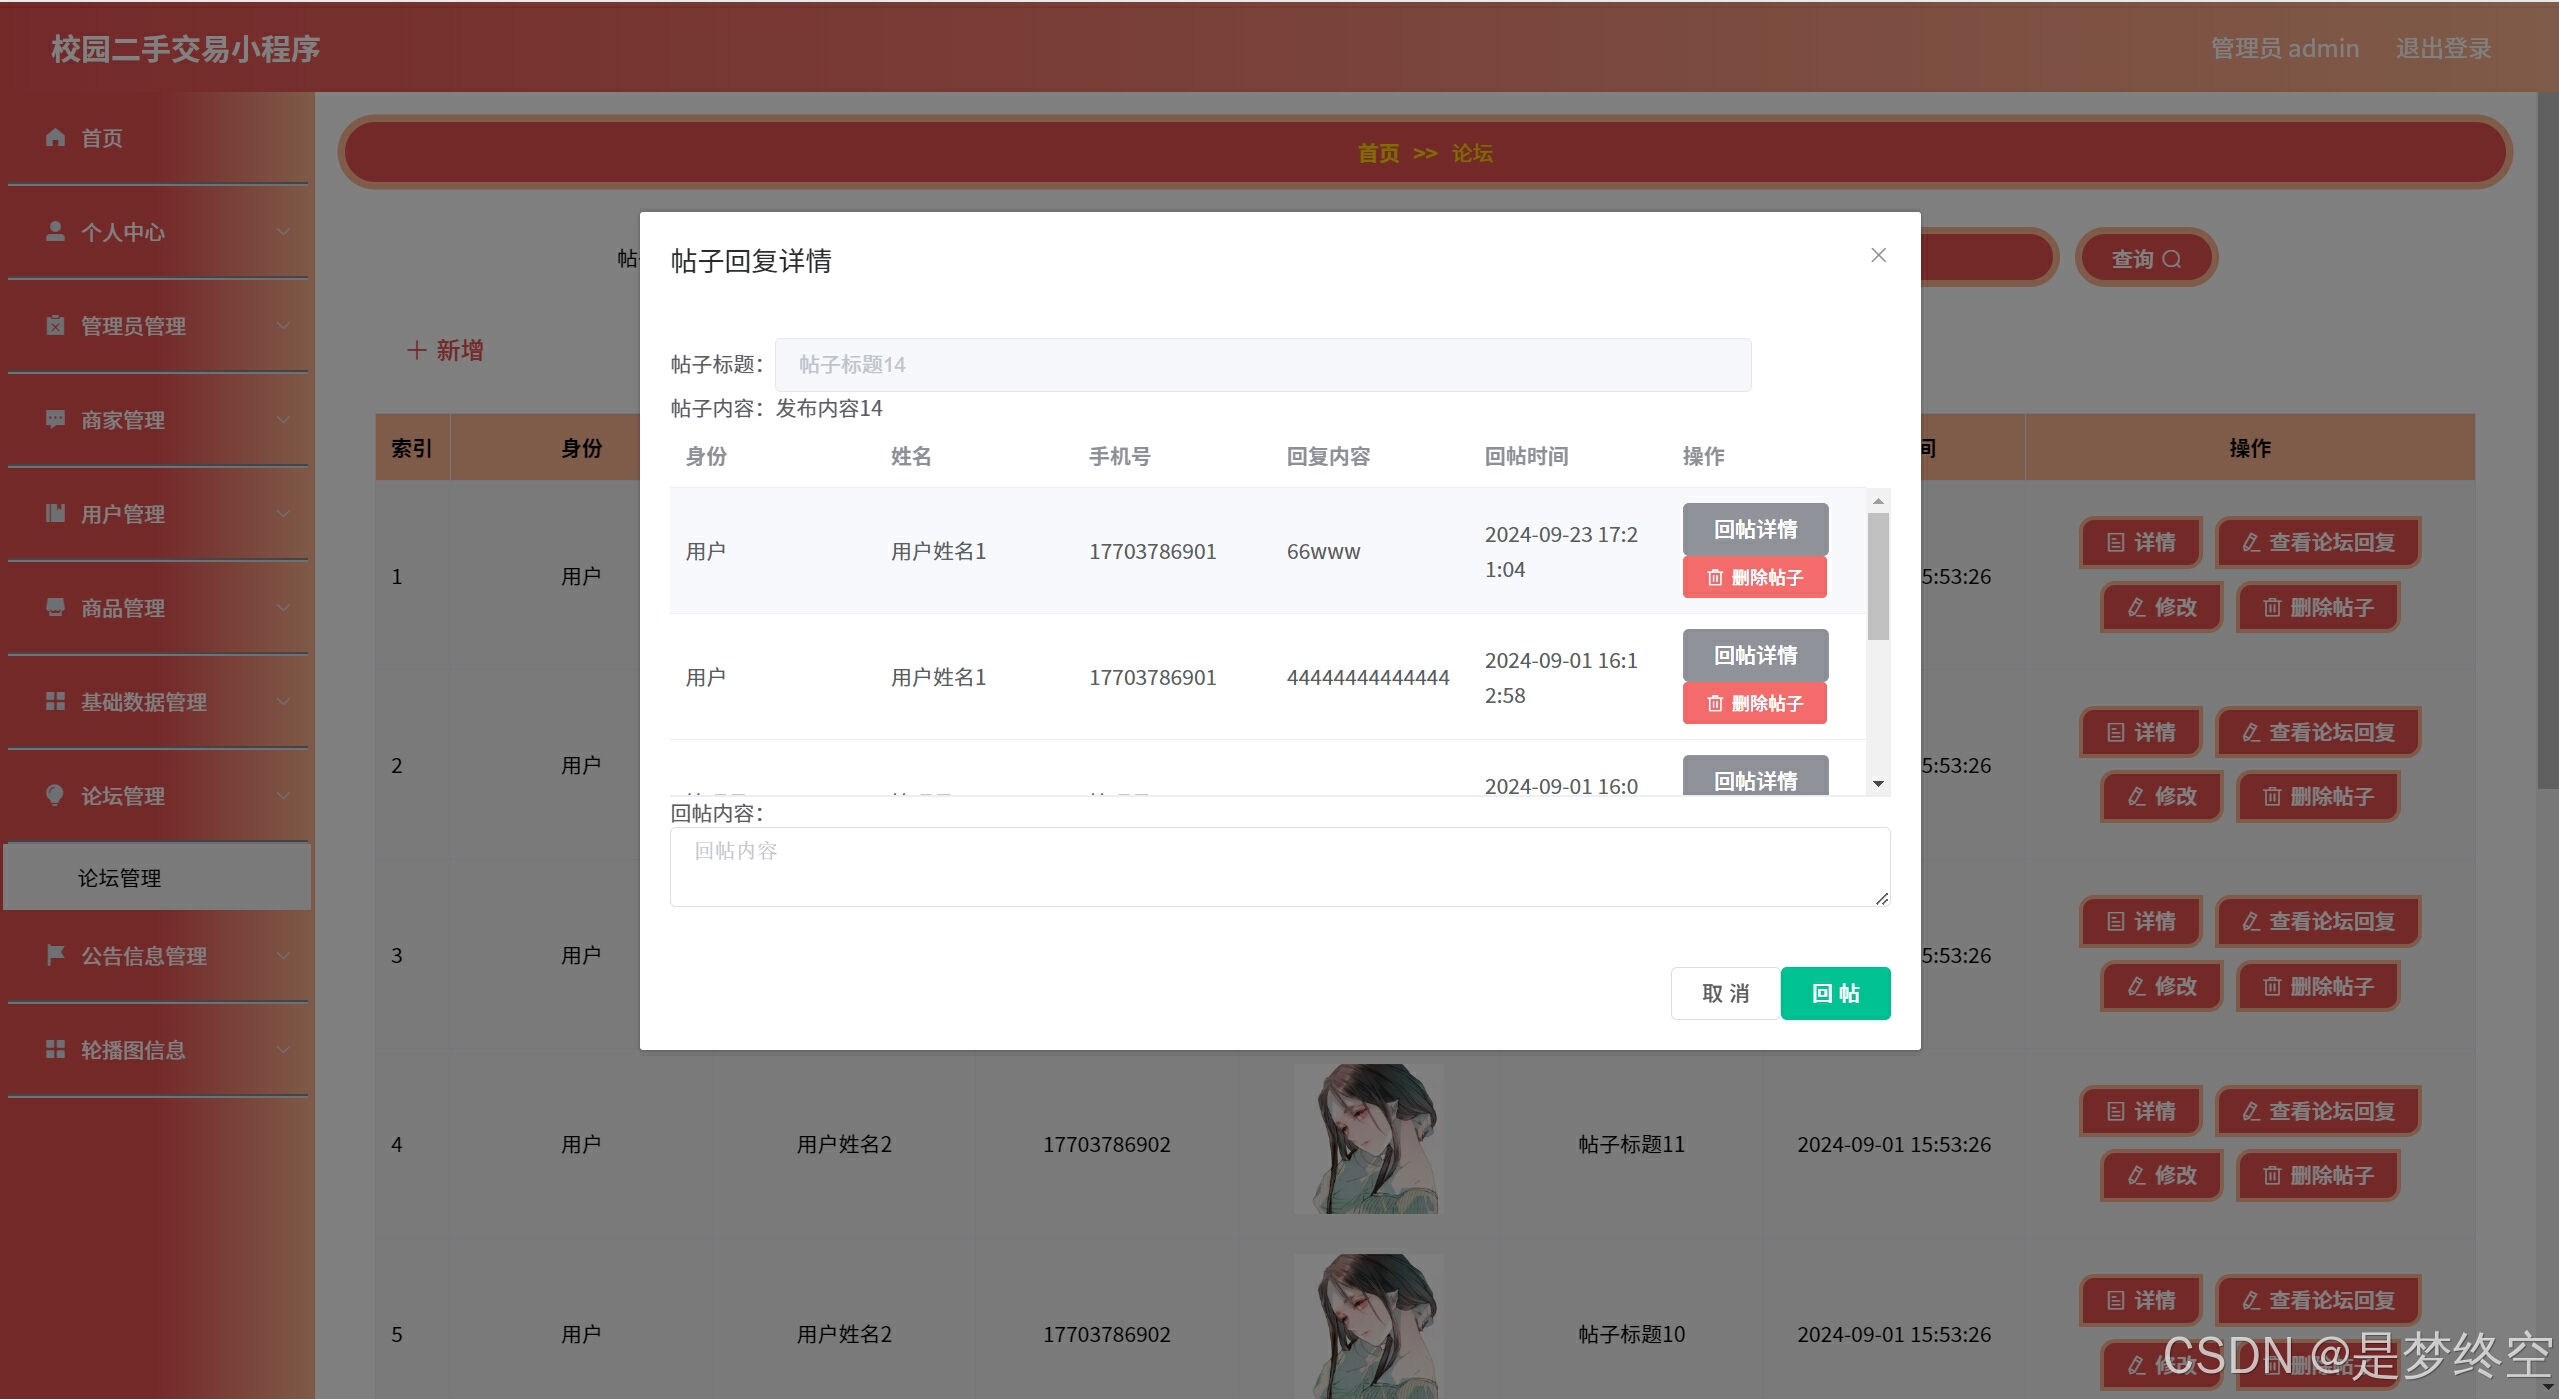Expand the 基础数据管理 menu chevron
2559x1399 pixels.
point(283,701)
